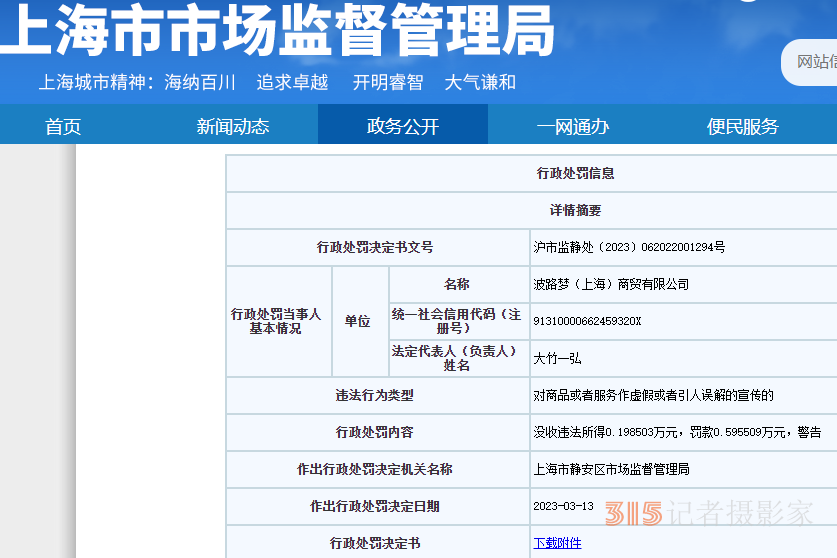Click the 详情摘要 subheading
The width and height of the screenshot is (837, 558).
click(x=575, y=210)
